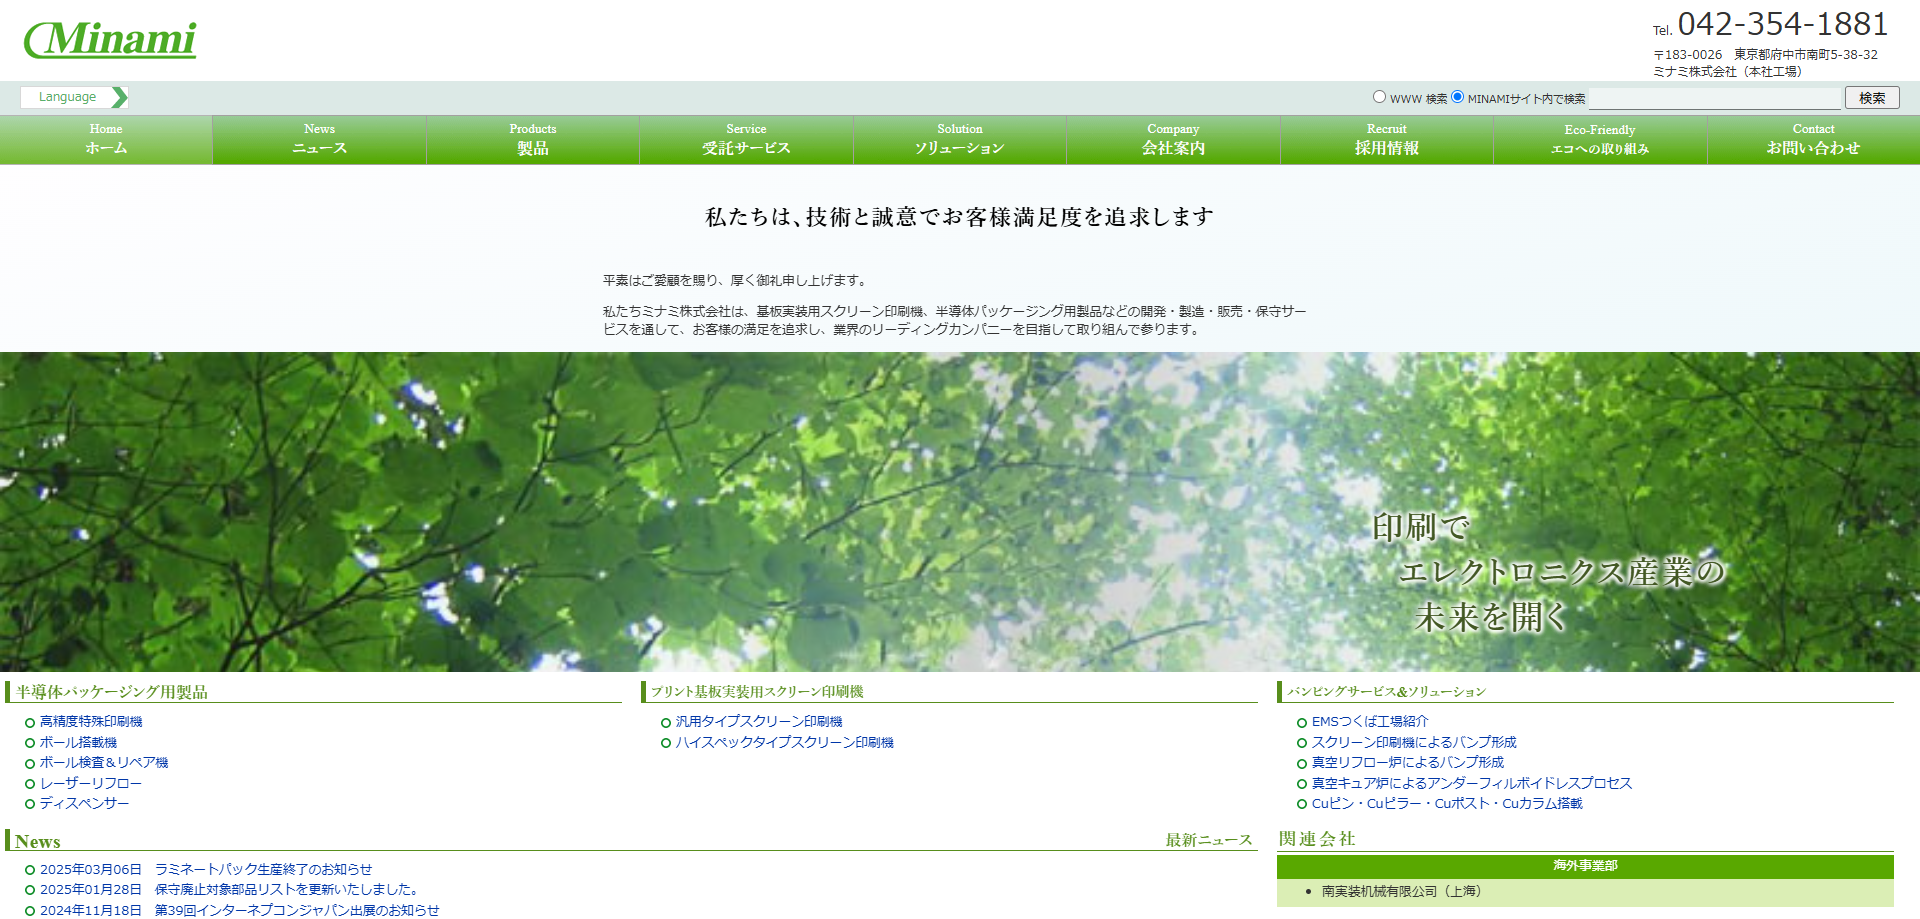Open the News ニュース menu

(x=319, y=140)
